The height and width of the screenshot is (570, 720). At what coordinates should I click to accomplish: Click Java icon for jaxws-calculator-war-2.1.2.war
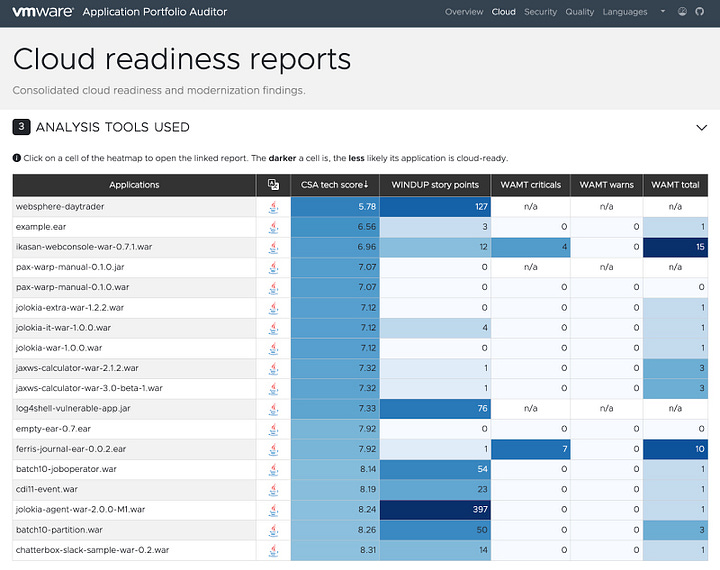(274, 369)
